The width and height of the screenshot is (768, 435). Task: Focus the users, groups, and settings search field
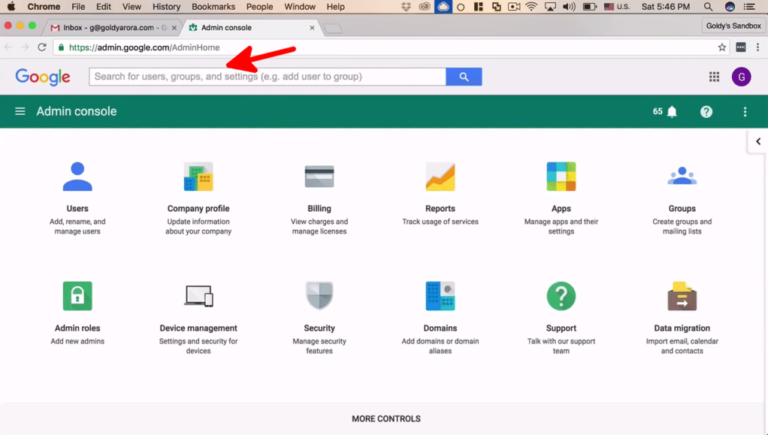267,76
